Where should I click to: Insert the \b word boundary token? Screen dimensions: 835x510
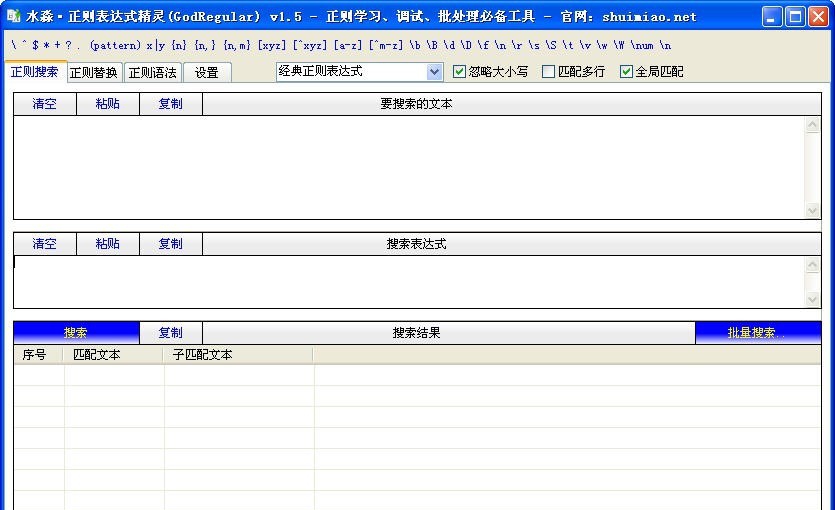point(415,45)
